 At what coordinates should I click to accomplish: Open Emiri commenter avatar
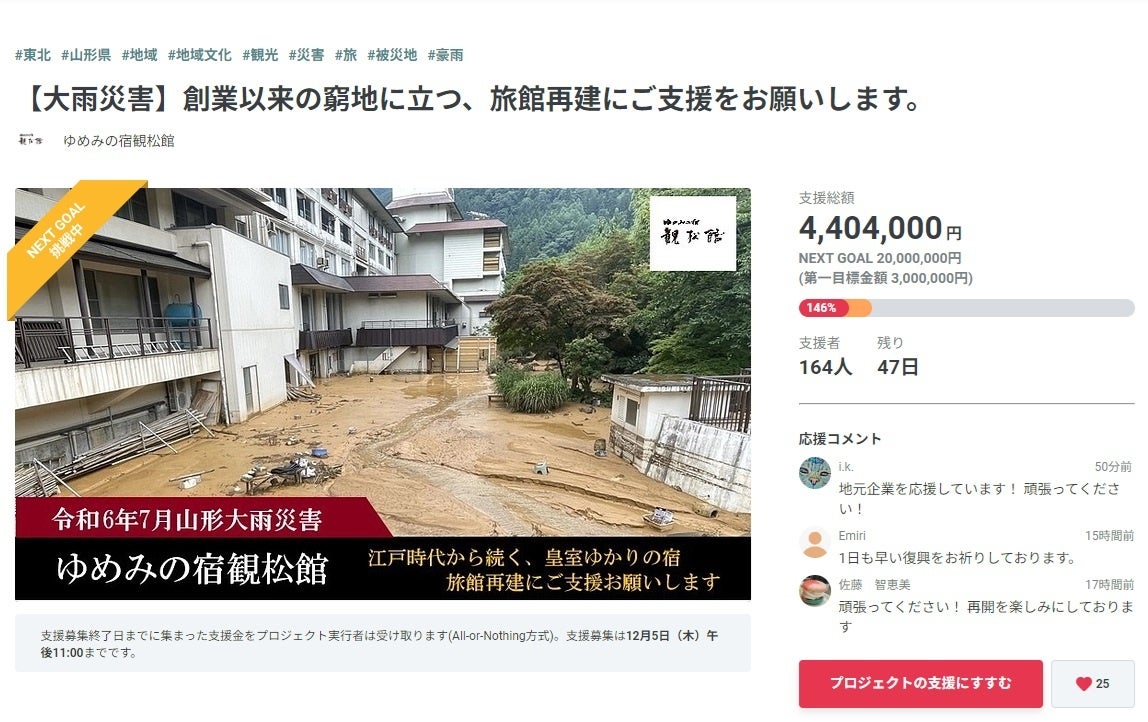coord(814,543)
